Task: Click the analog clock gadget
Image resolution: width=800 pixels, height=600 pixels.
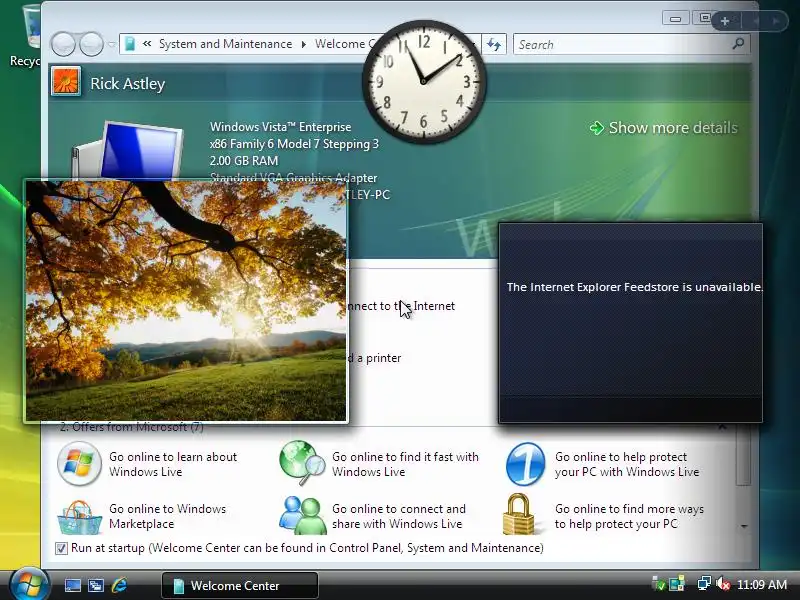Action: pyautogui.click(x=423, y=82)
